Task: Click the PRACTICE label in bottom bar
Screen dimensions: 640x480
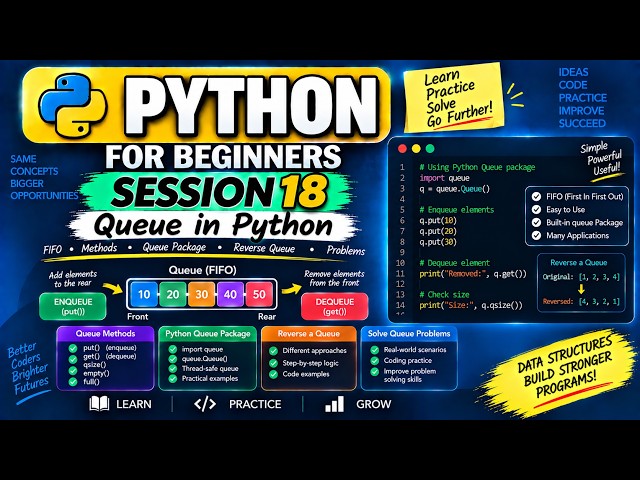Action: pyautogui.click(x=255, y=404)
